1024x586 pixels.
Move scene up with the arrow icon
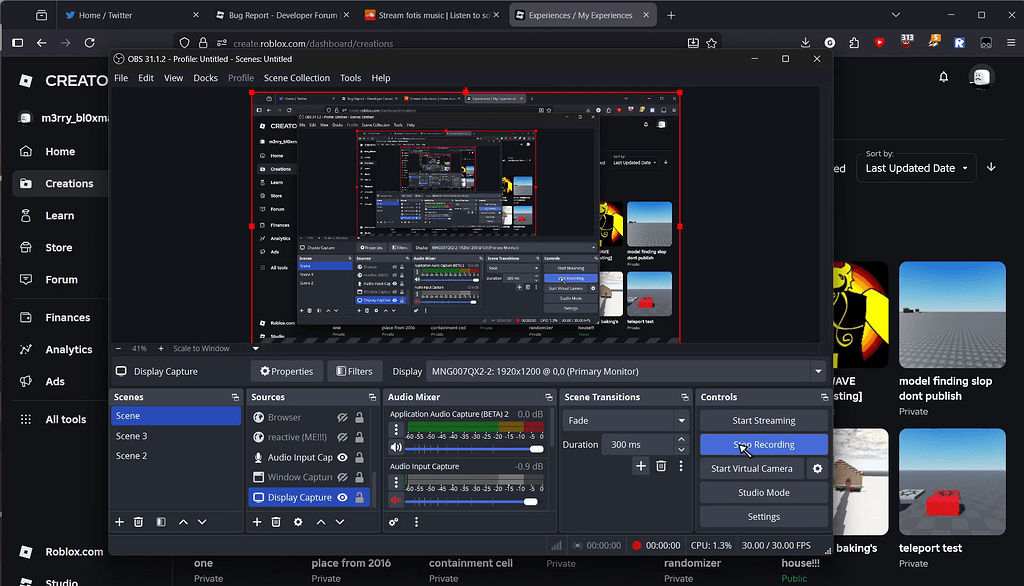[x=184, y=522]
